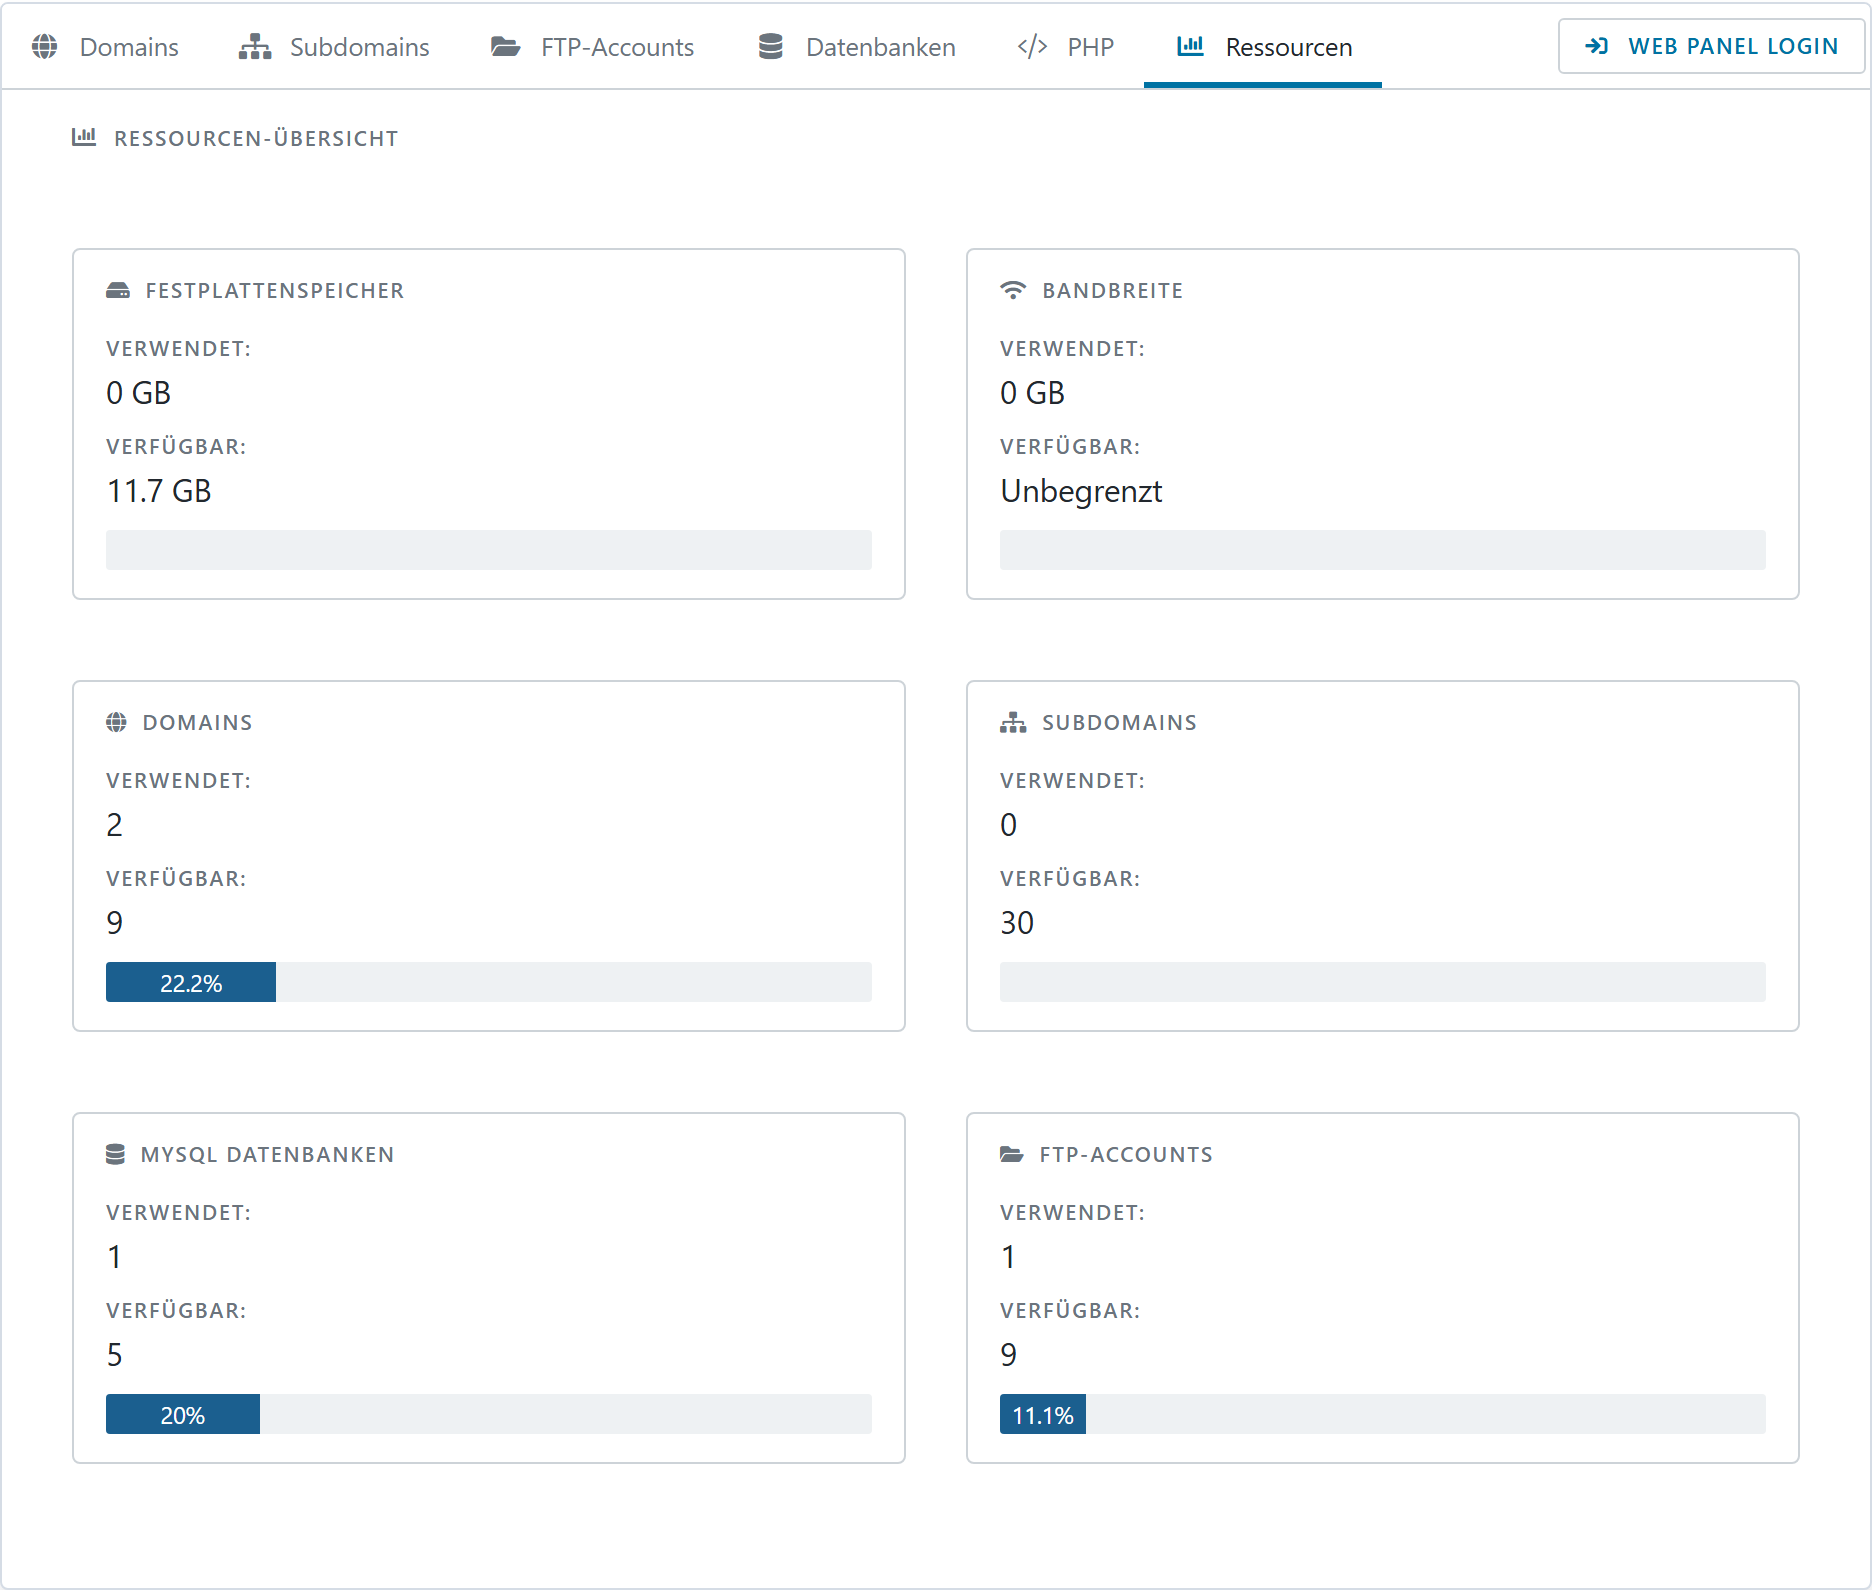Click the database icon beside Datenbanken tab
This screenshot has height=1590, width=1872.
[x=771, y=47]
